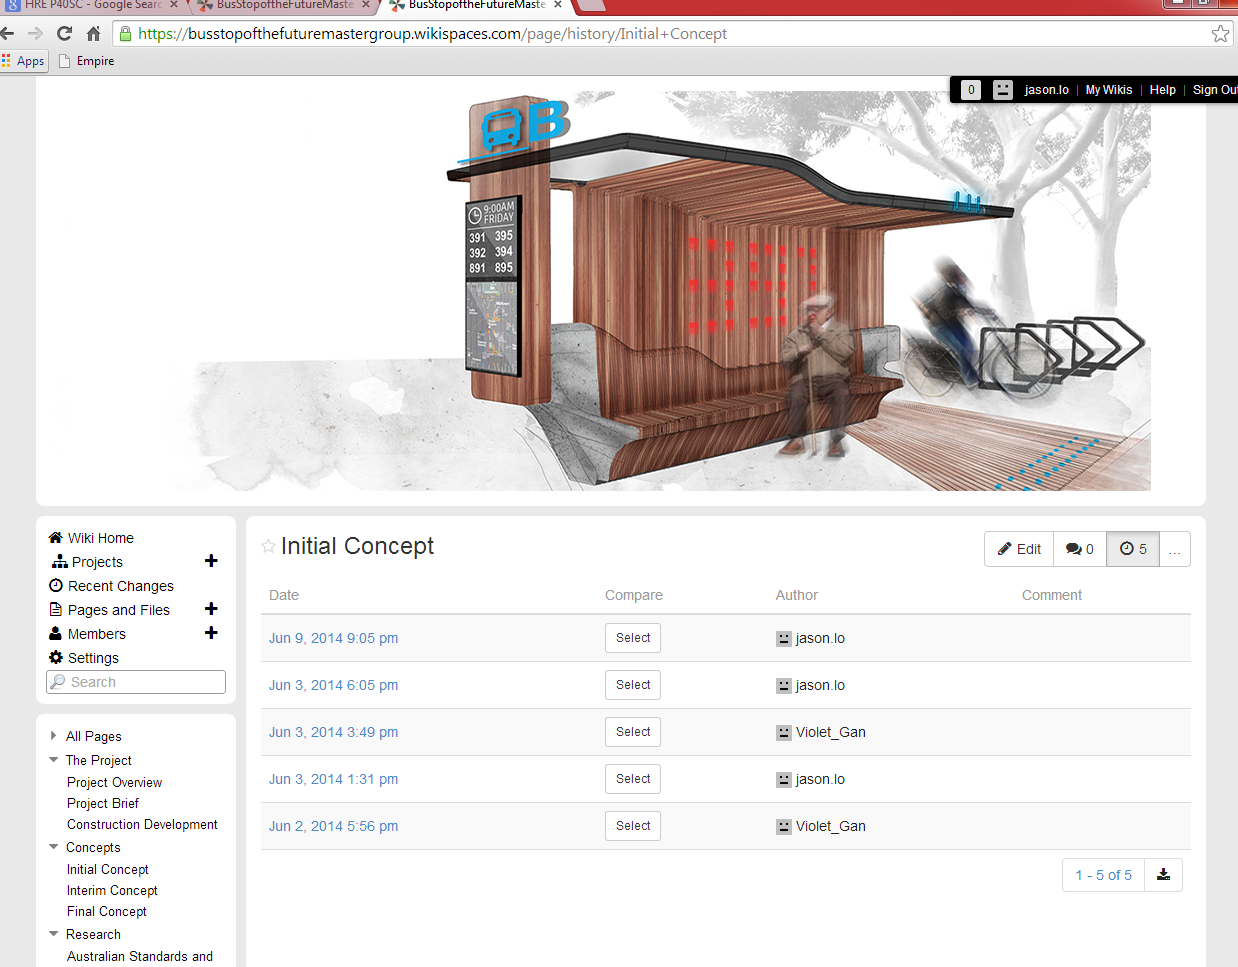Screen dimensions: 1238x967
Task: Favorite the Initial Concept page star
Action: pyautogui.click(x=268, y=546)
